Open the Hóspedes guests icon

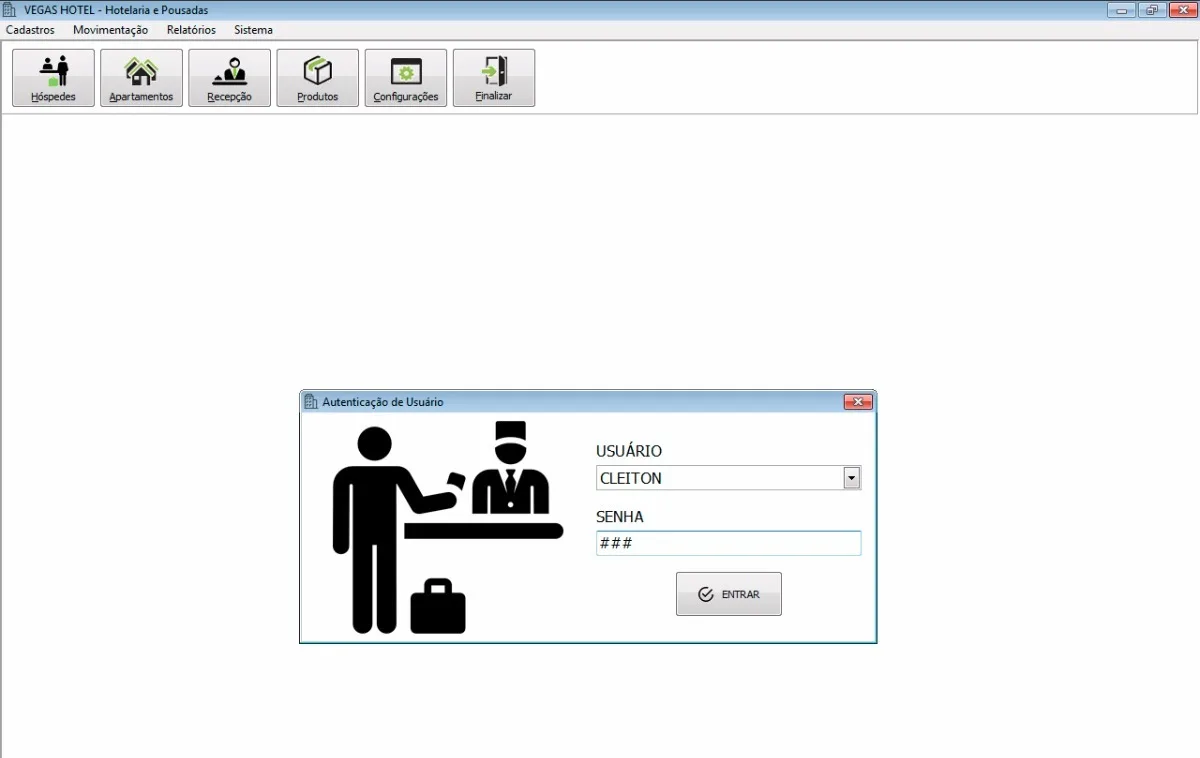(x=53, y=72)
